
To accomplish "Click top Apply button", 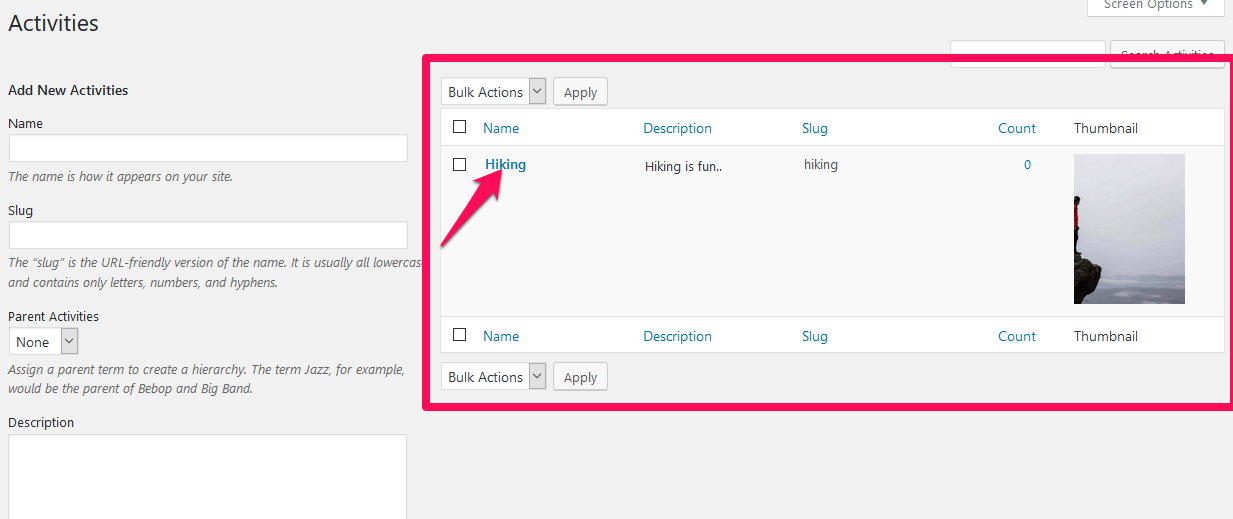I will tap(580, 92).
